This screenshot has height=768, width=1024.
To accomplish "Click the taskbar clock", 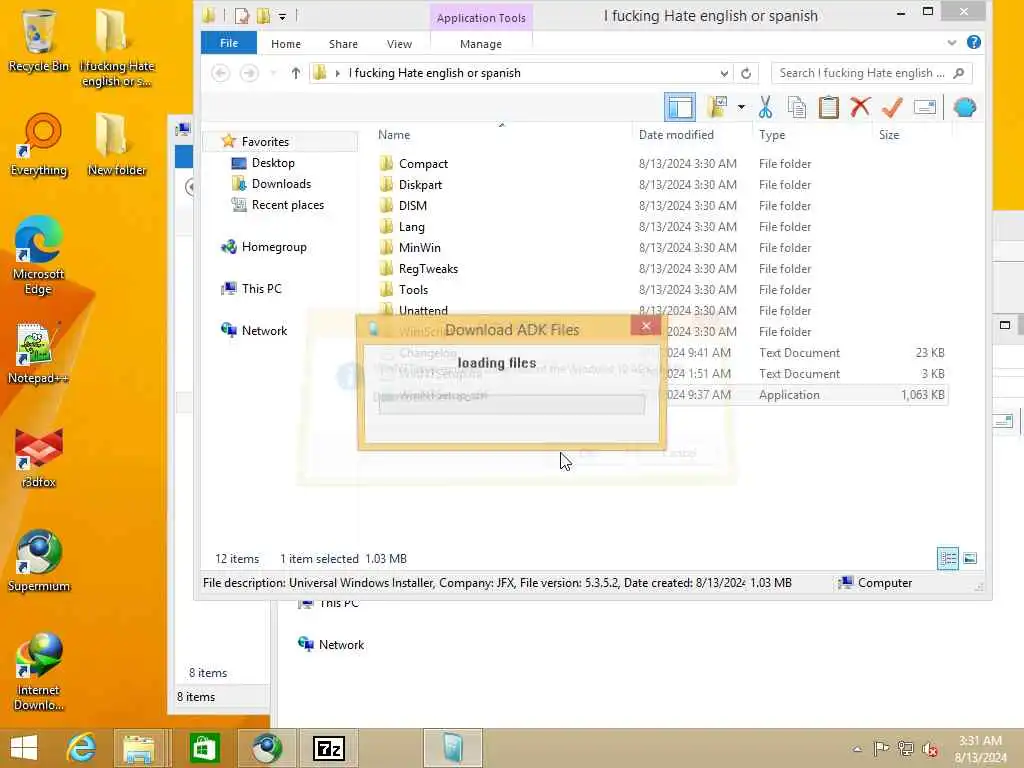I will [x=980, y=749].
